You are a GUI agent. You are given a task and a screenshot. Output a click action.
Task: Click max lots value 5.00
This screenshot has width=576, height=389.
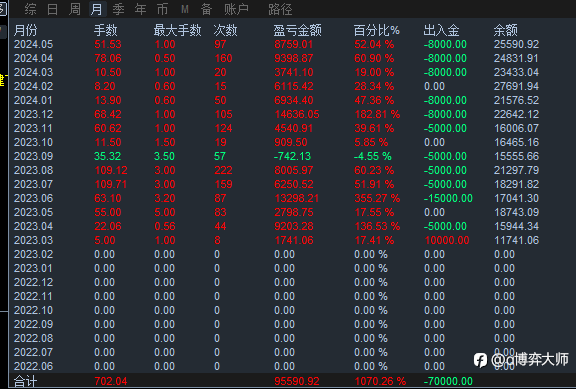point(165,212)
